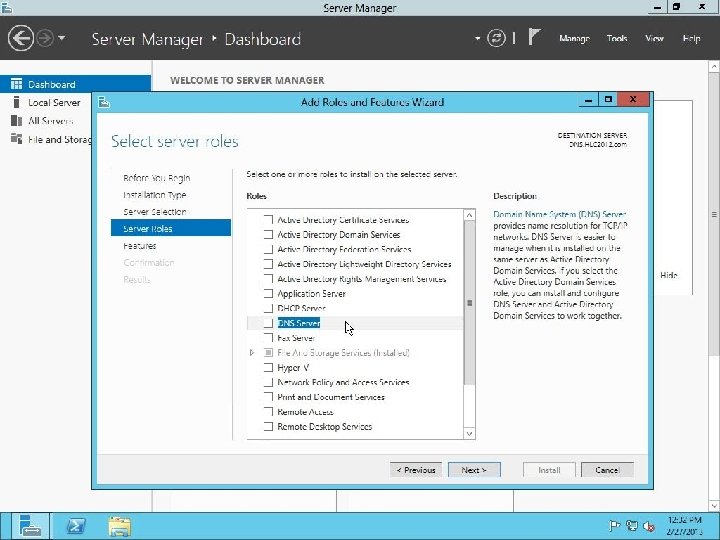This screenshot has height=540, width=720.
Task: Check the Hyper-V role
Action: click(x=268, y=367)
